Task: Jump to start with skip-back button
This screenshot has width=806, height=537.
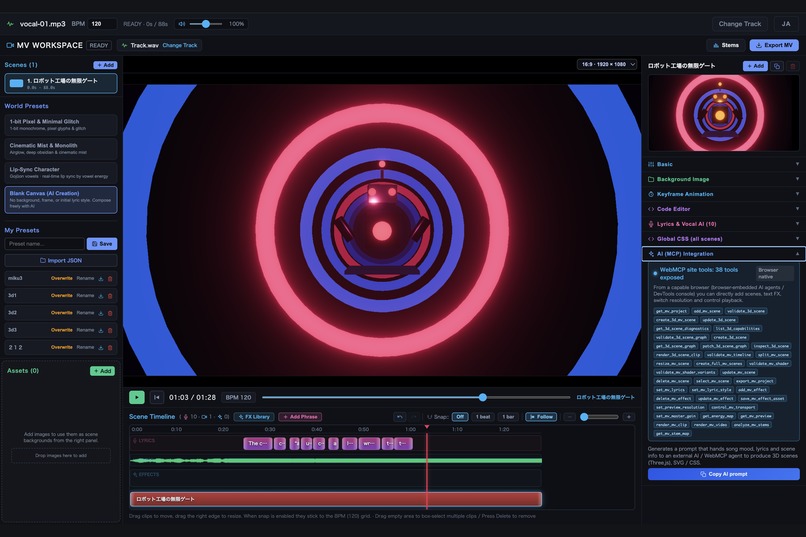Action: click(x=157, y=397)
